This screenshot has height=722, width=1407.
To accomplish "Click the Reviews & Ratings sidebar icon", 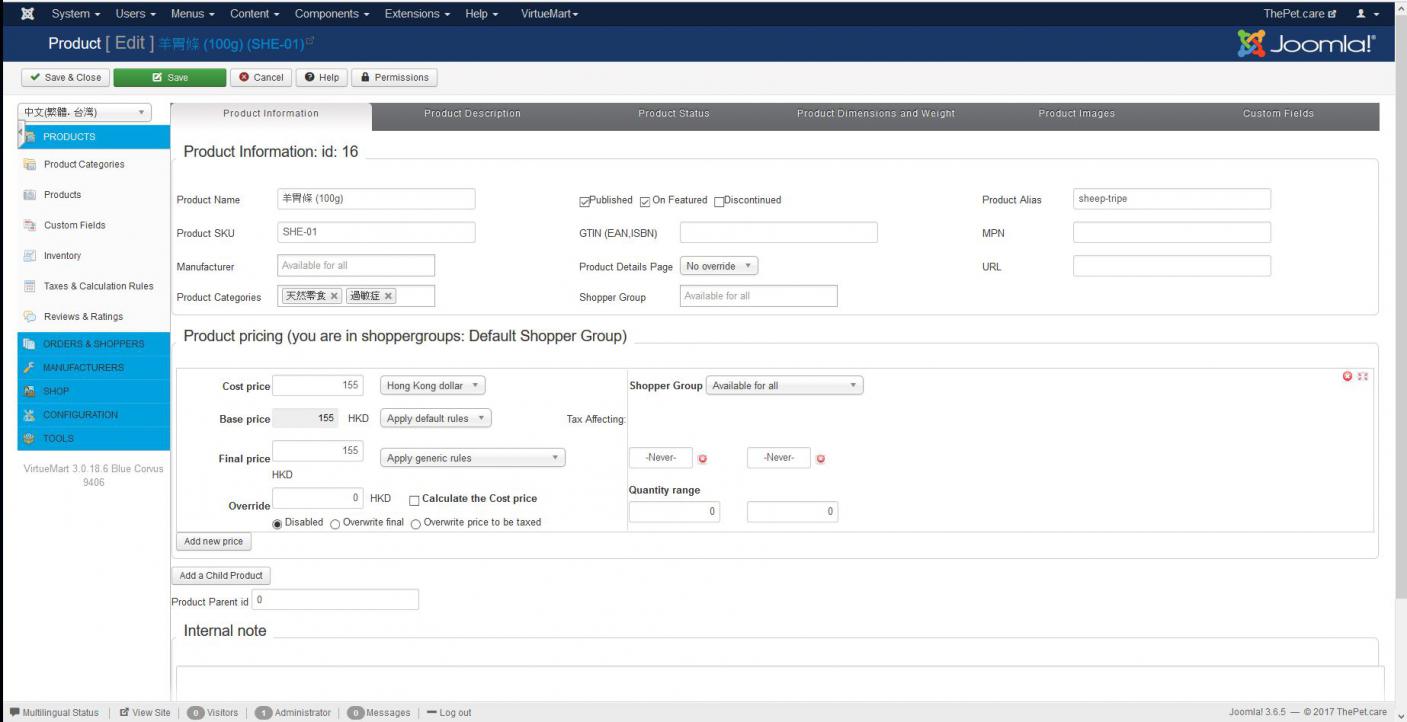I will pos(30,317).
